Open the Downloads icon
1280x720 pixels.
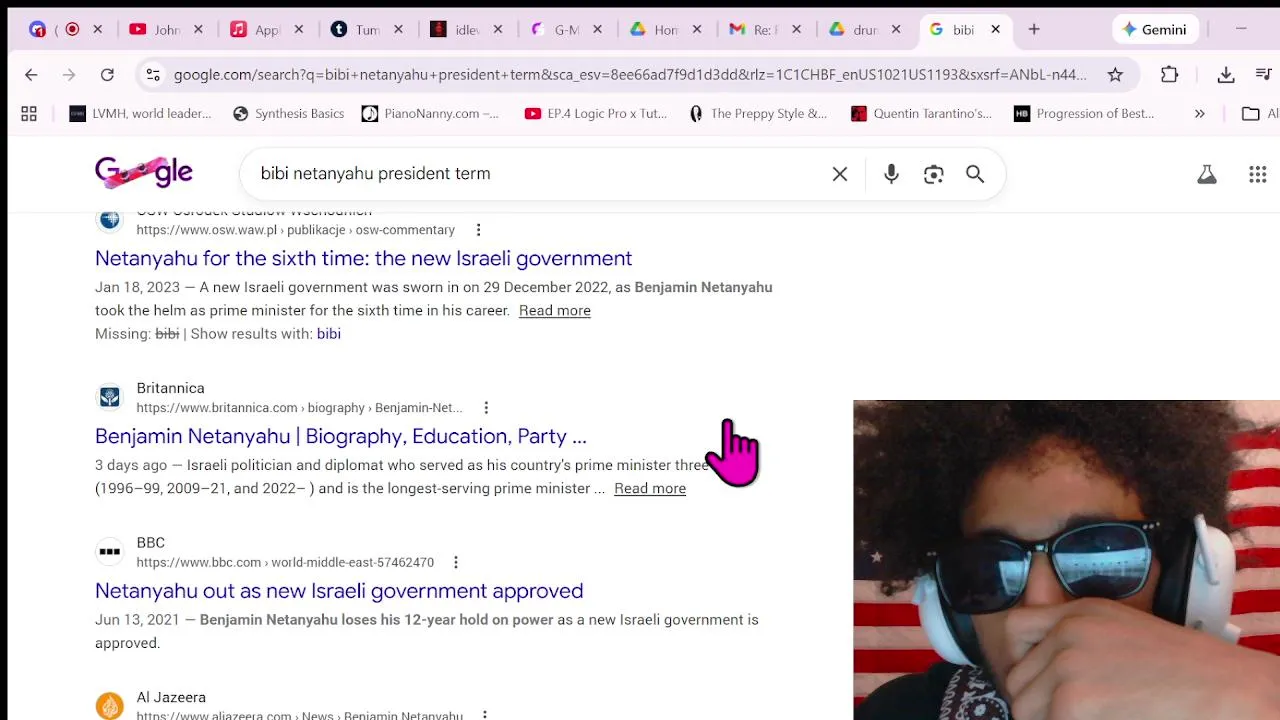[x=1226, y=74]
